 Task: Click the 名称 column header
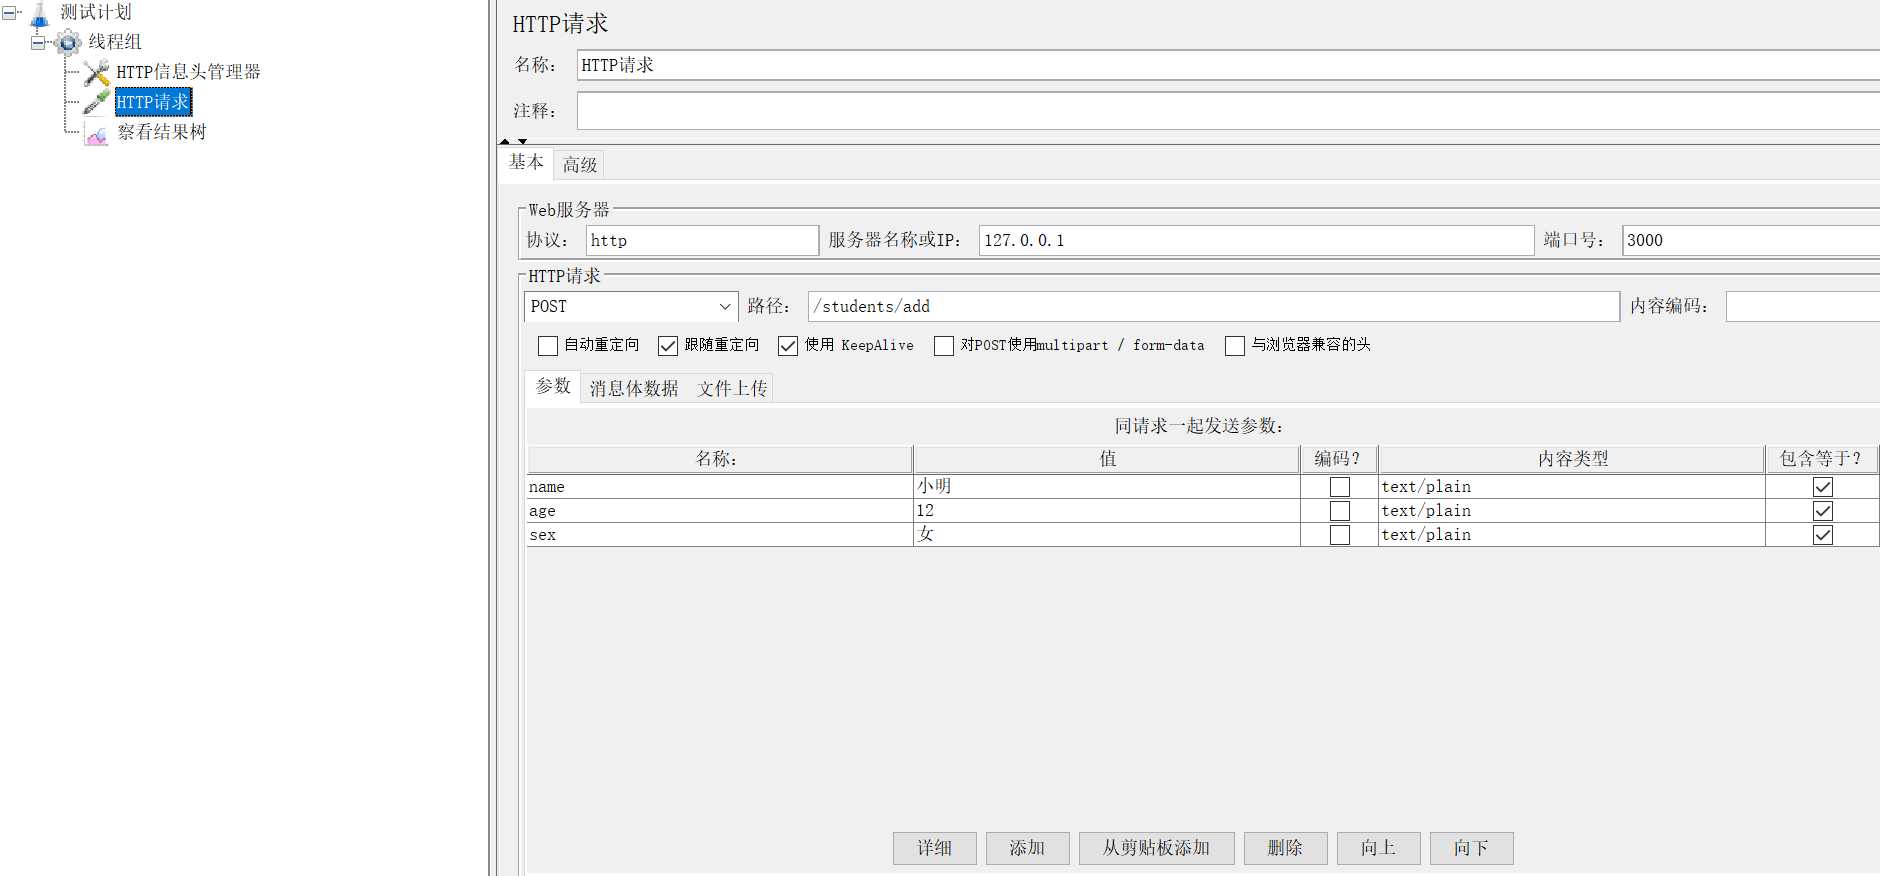tap(720, 459)
